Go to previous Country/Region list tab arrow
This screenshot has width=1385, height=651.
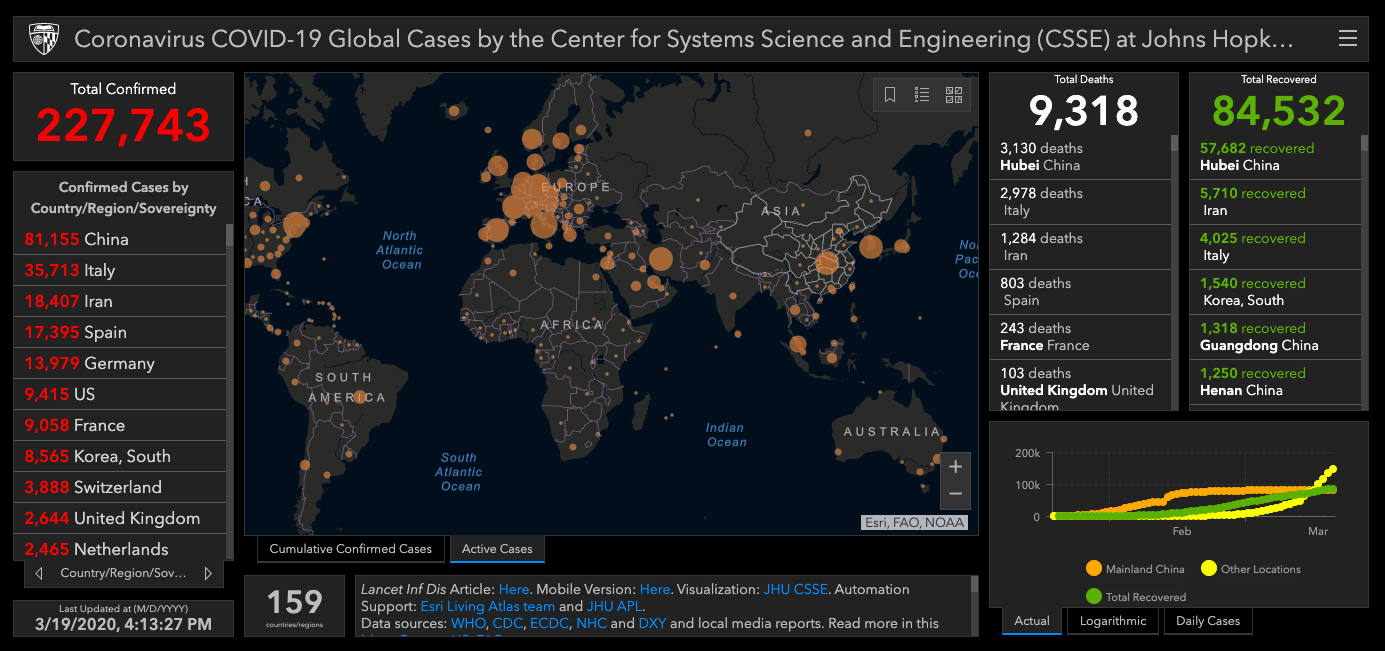[39, 573]
